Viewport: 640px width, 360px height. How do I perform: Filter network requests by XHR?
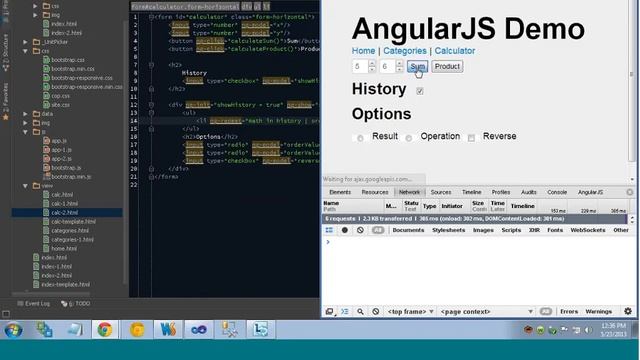point(534,230)
